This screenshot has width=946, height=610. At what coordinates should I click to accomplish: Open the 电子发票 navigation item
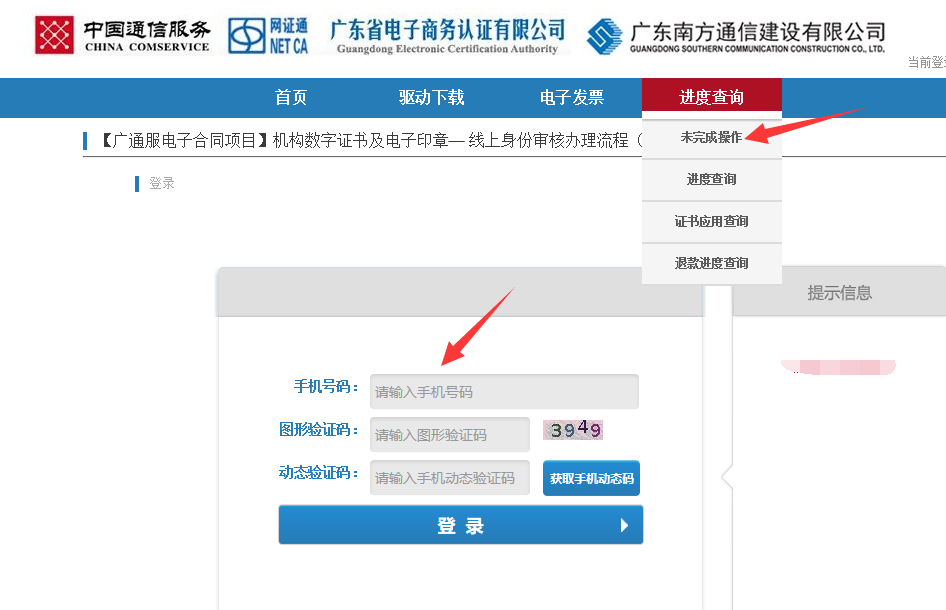pos(572,98)
